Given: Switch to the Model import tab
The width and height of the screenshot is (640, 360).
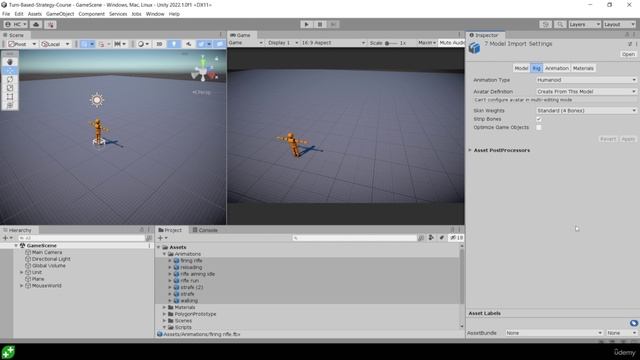Looking at the screenshot, I should 521,68.
